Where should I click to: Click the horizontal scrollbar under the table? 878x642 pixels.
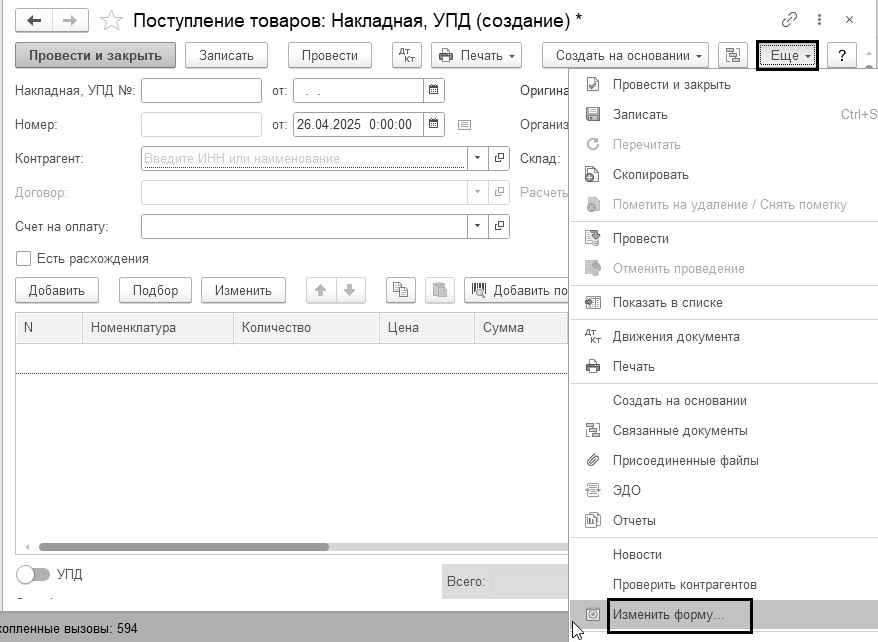coord(184,547)
